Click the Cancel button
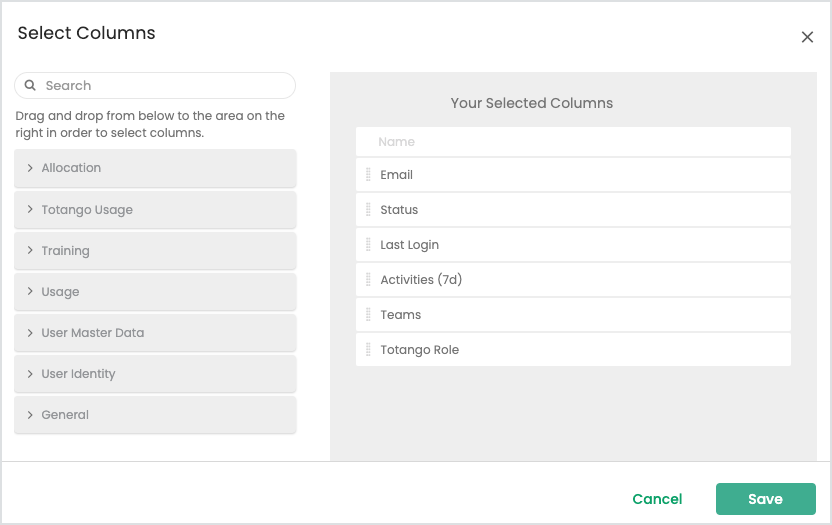Image resolution: width=832 pixels, height=525 pixels. pos(657,499)
